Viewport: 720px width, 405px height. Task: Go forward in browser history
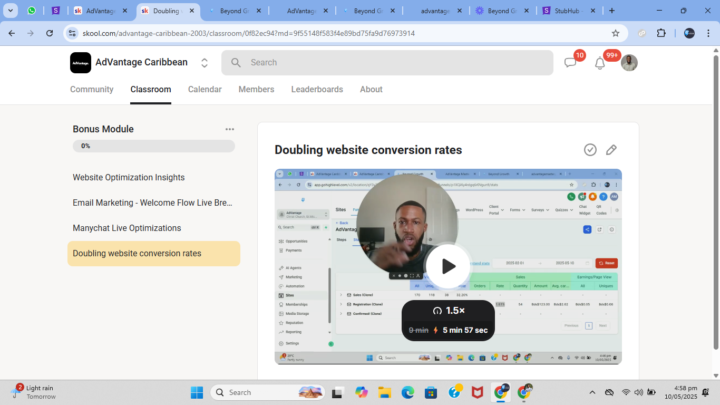point(30,33)
